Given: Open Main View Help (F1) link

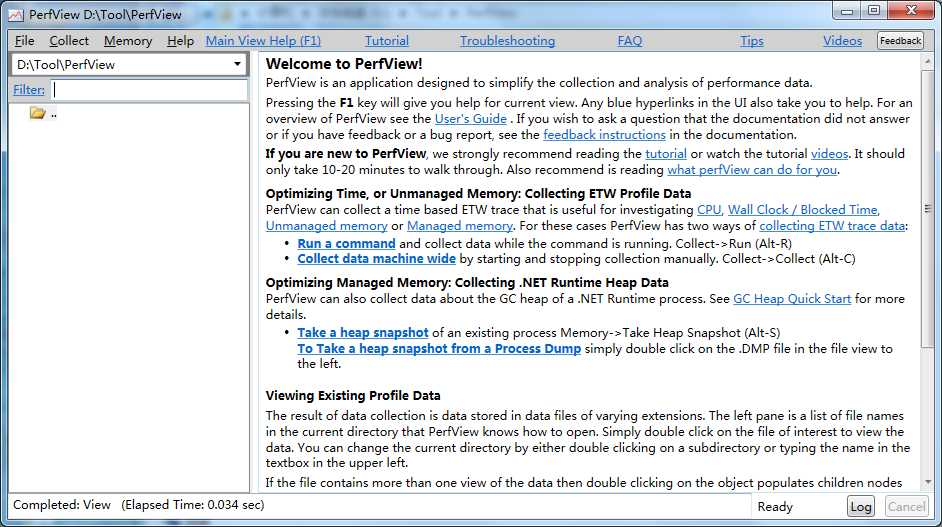Looking at the screenshot, I should [263, 41].
